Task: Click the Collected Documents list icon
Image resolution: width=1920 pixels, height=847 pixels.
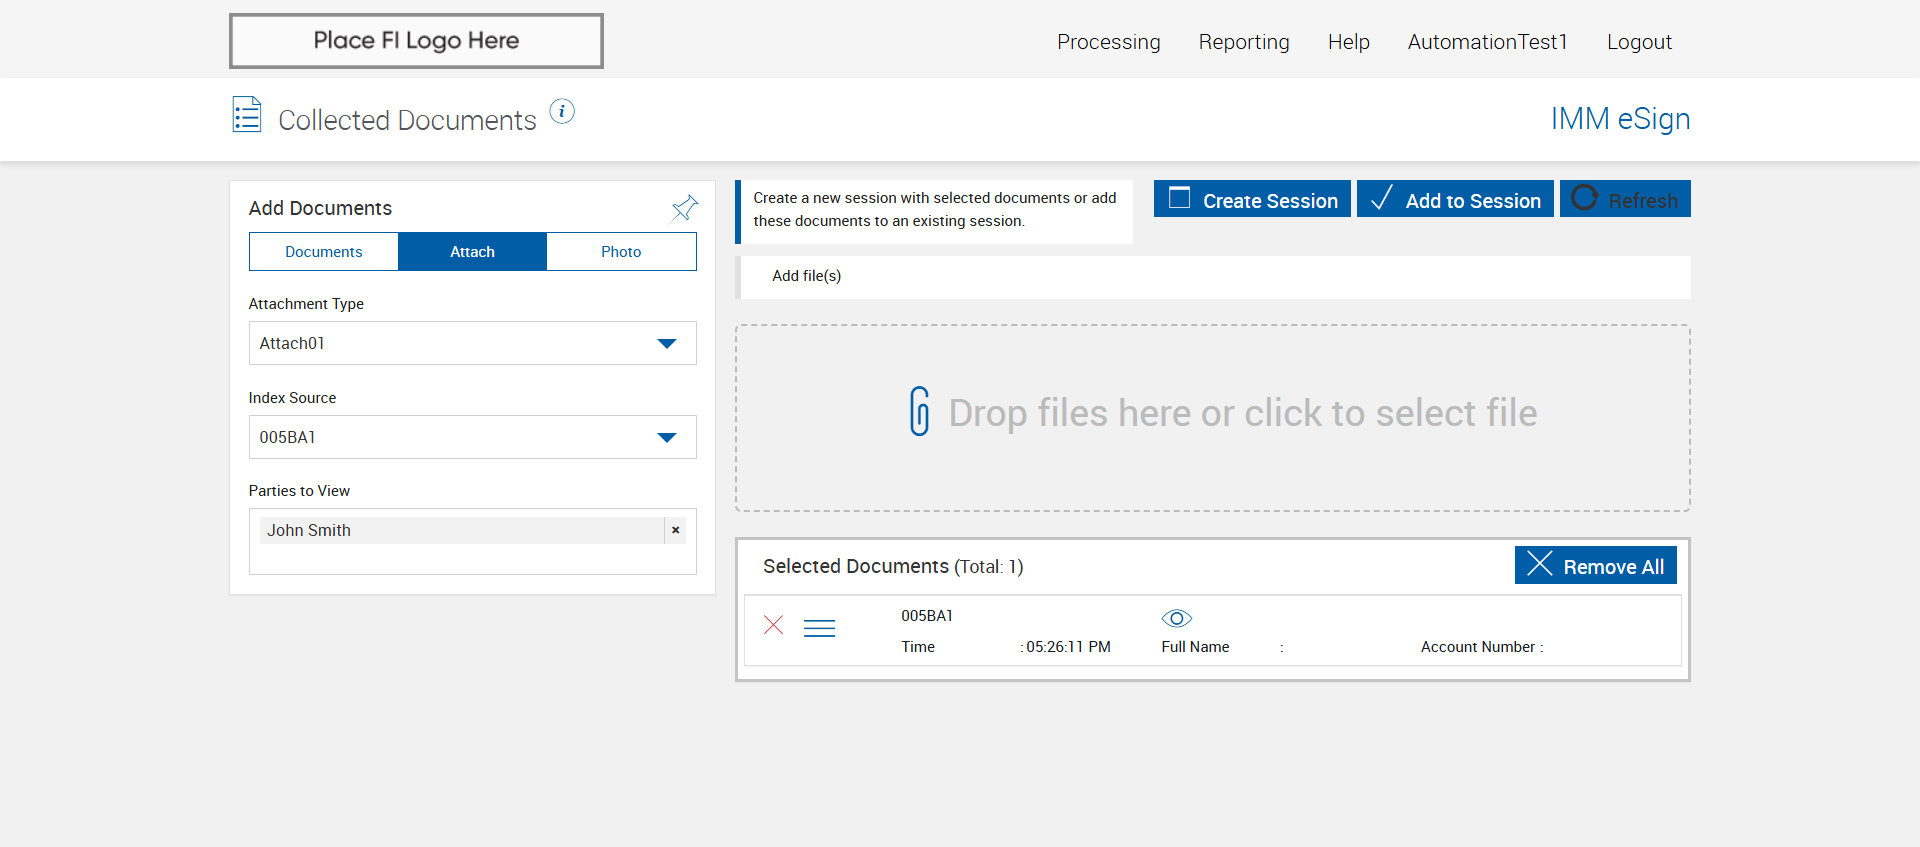Action: click(247, 115)
